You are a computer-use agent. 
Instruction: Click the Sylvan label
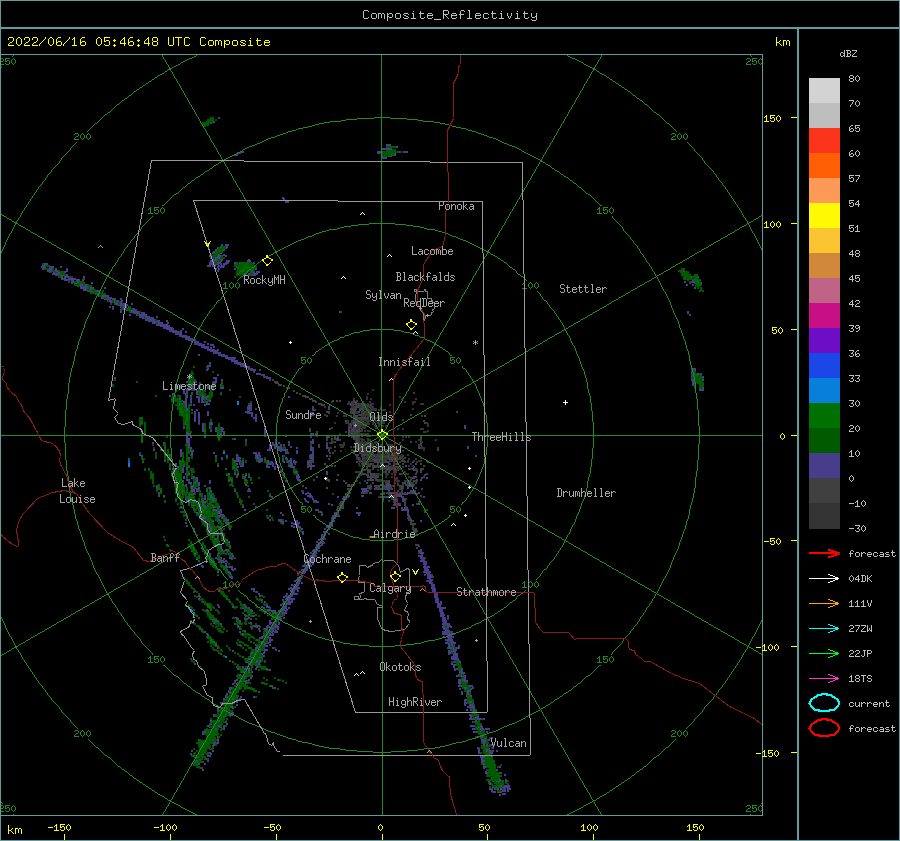click(x=383, y=295)
